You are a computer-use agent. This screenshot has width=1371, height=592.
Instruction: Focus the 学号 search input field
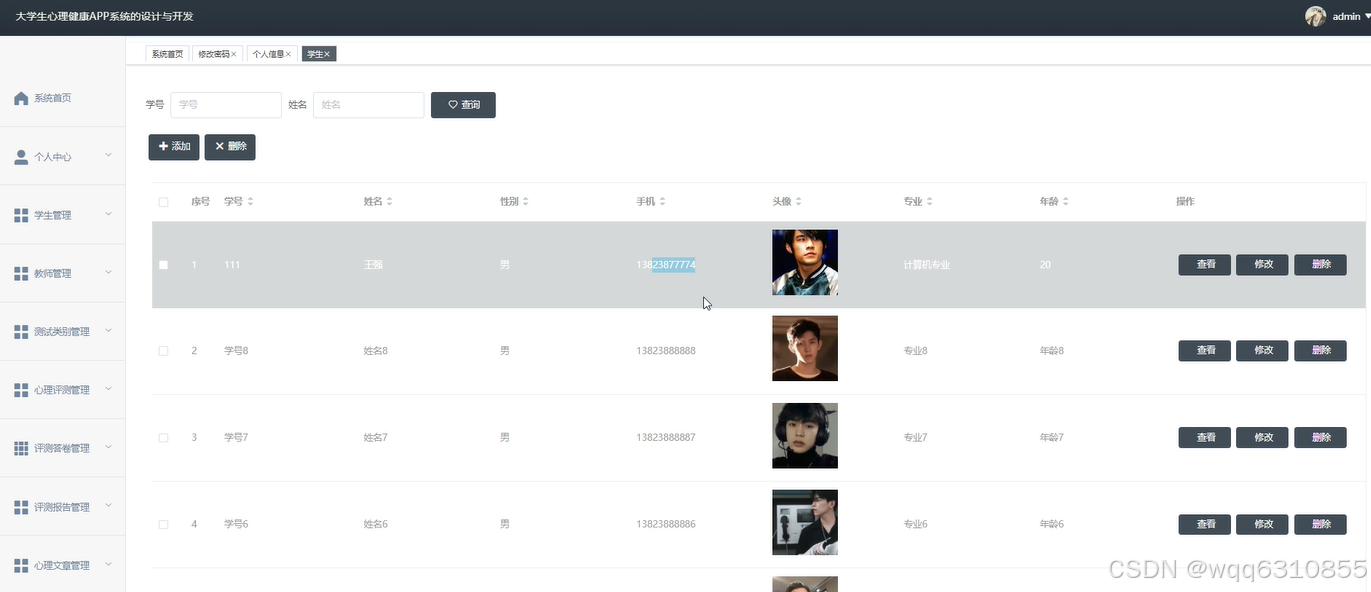[226, 105]
